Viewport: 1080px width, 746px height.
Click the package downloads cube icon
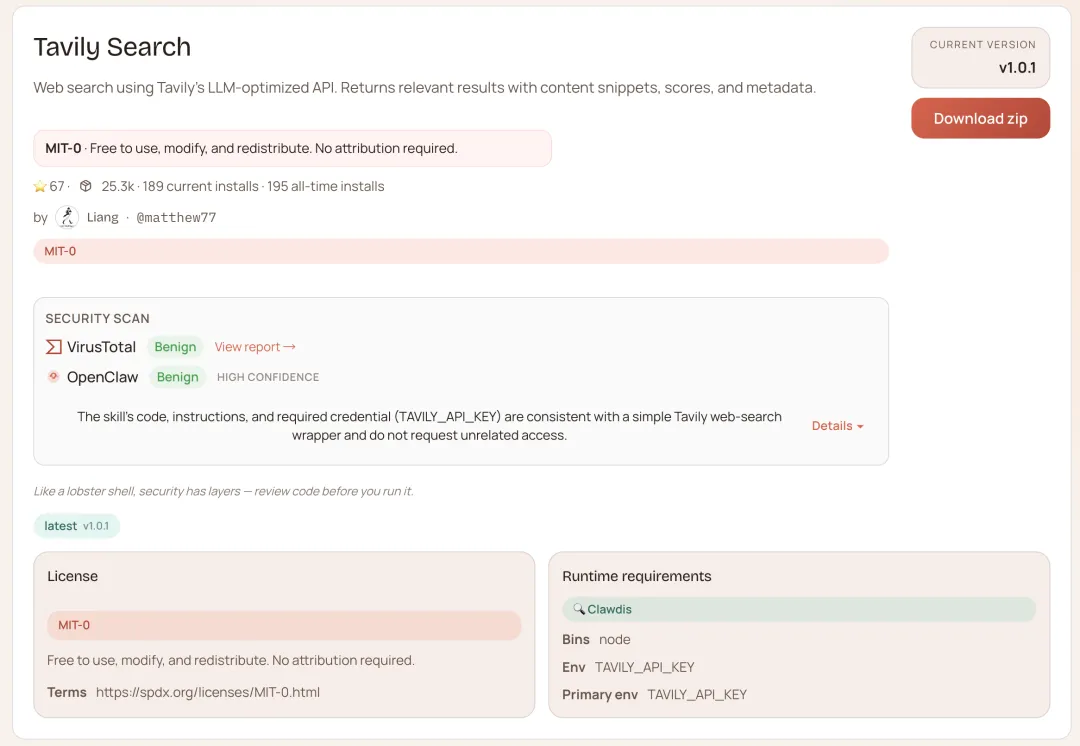86,186
